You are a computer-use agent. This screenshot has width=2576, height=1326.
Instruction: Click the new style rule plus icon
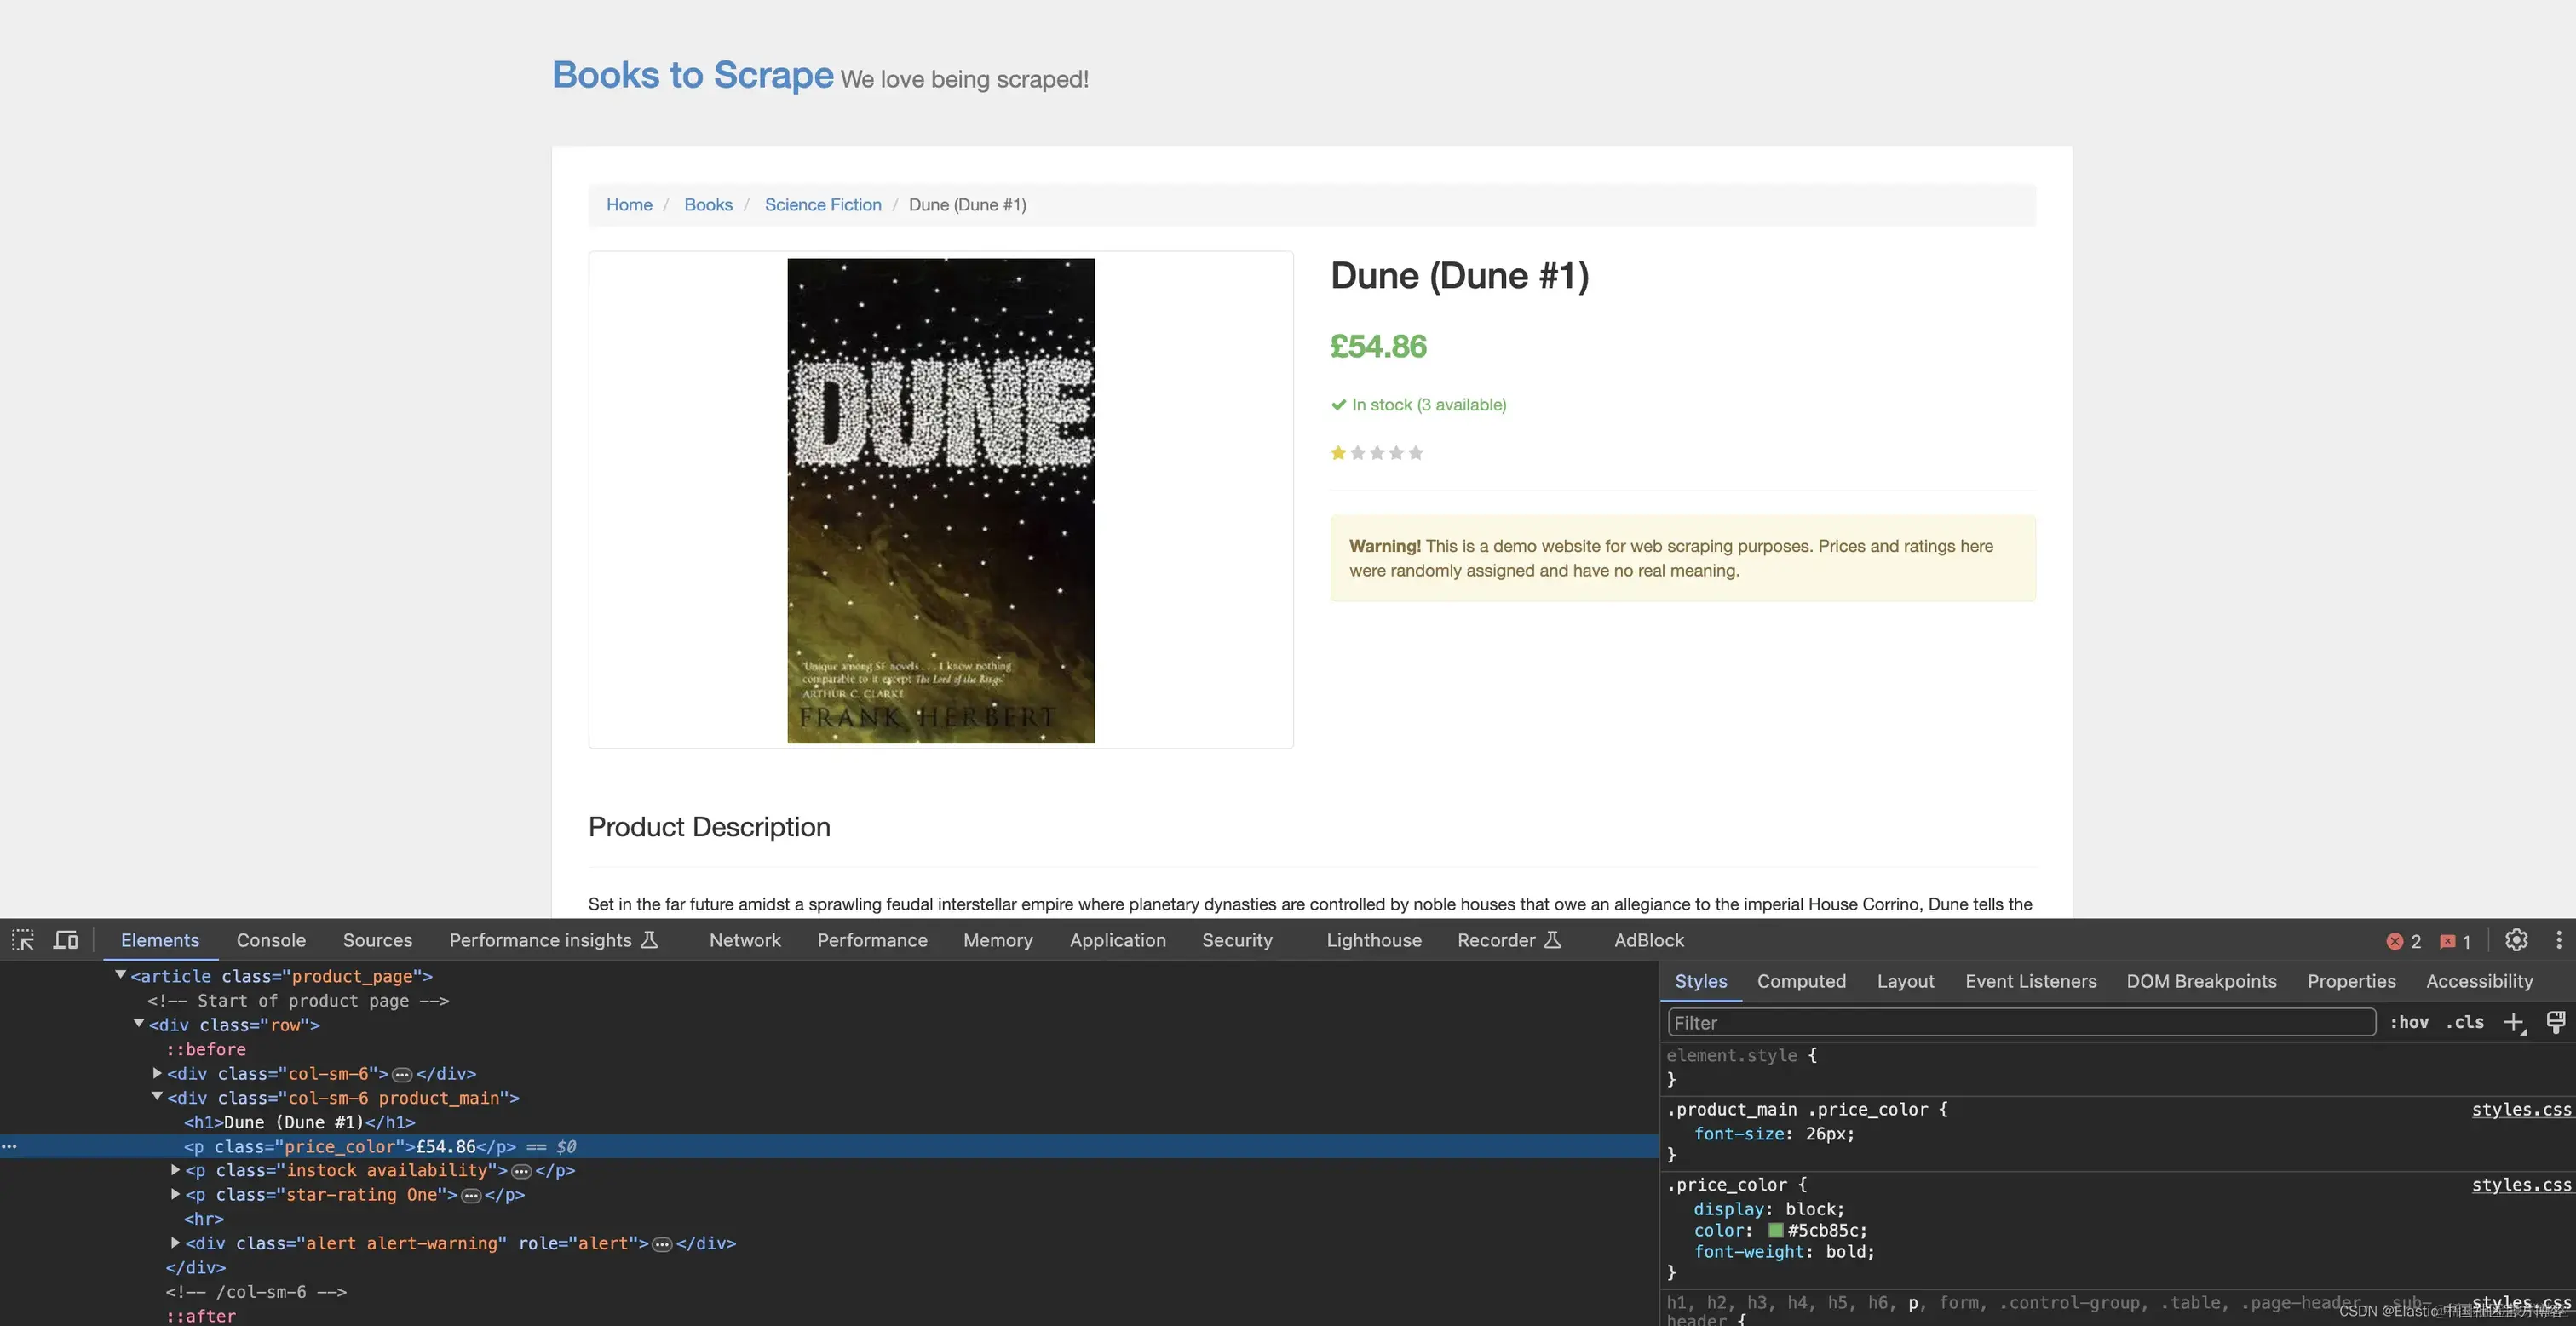(x=2514, y=1022)
